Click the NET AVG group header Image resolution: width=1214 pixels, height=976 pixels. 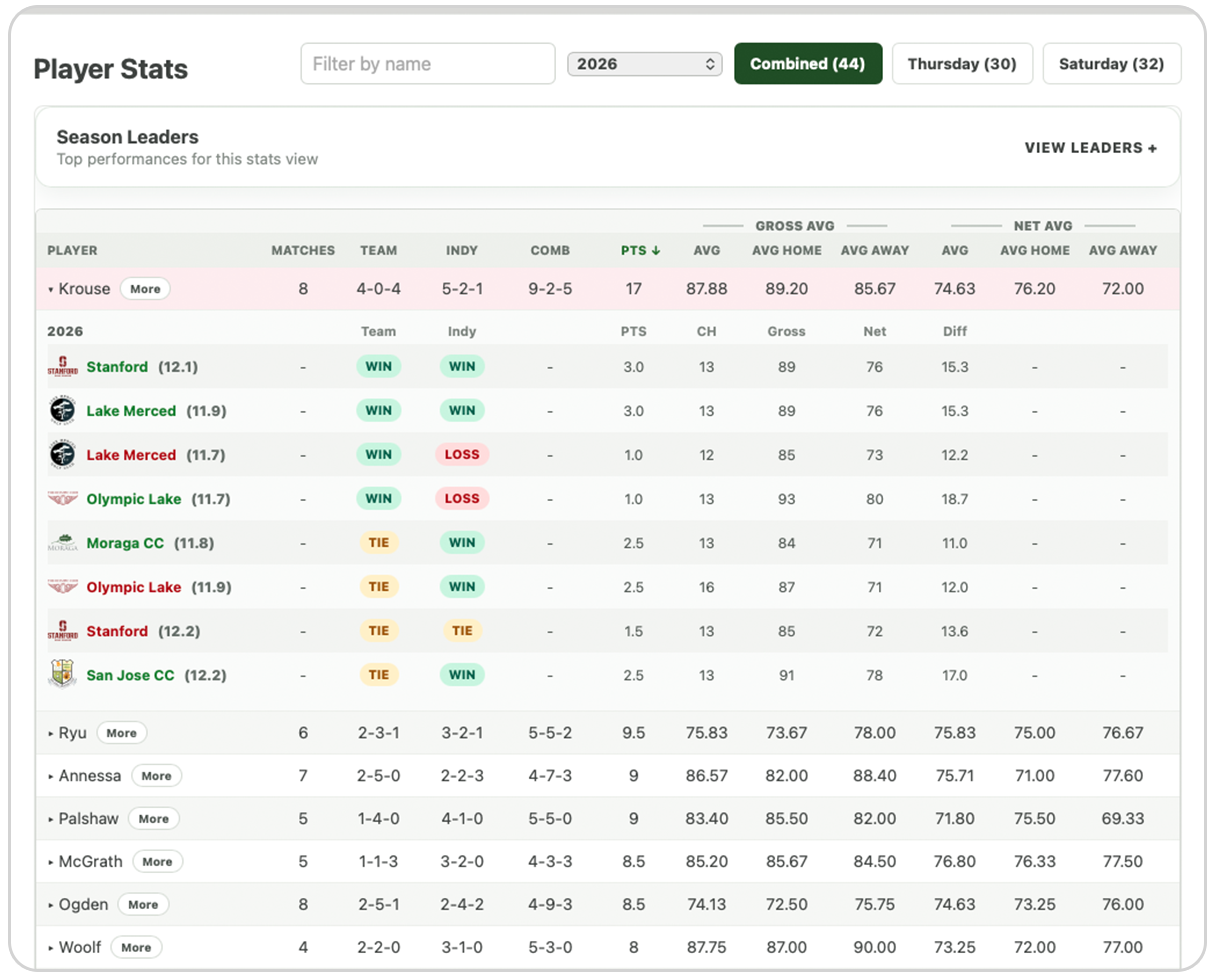click(1043, 226)
